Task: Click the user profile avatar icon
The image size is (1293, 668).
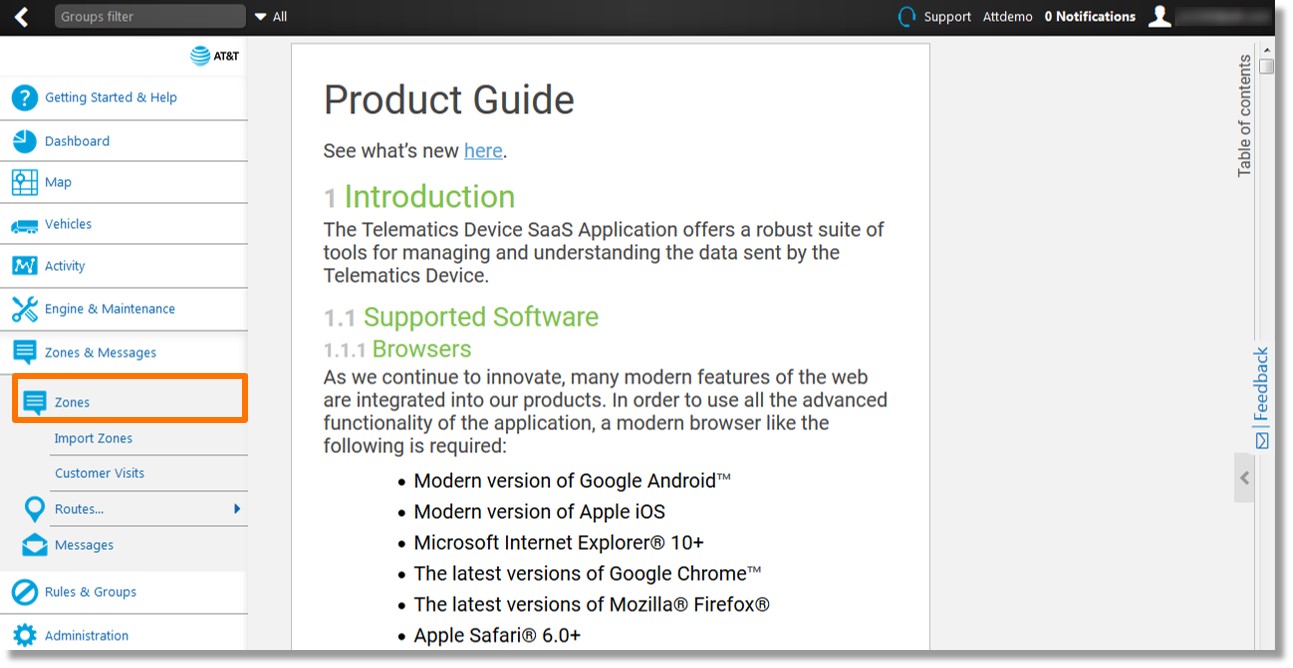Action: 1160,16
